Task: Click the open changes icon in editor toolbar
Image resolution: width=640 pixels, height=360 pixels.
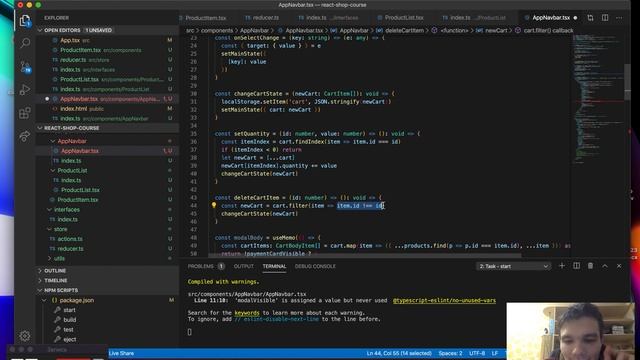Action: coord(590,18)
